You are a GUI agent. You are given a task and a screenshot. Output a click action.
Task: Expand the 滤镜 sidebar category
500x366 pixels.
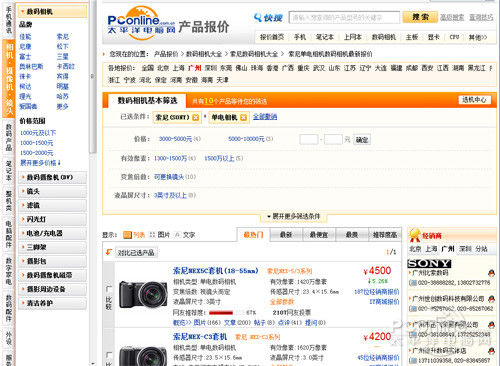coord(53,205)
